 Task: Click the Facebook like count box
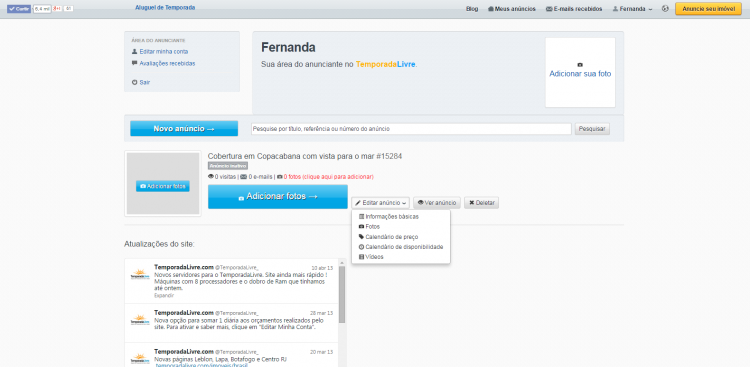(x=42, y=9)
